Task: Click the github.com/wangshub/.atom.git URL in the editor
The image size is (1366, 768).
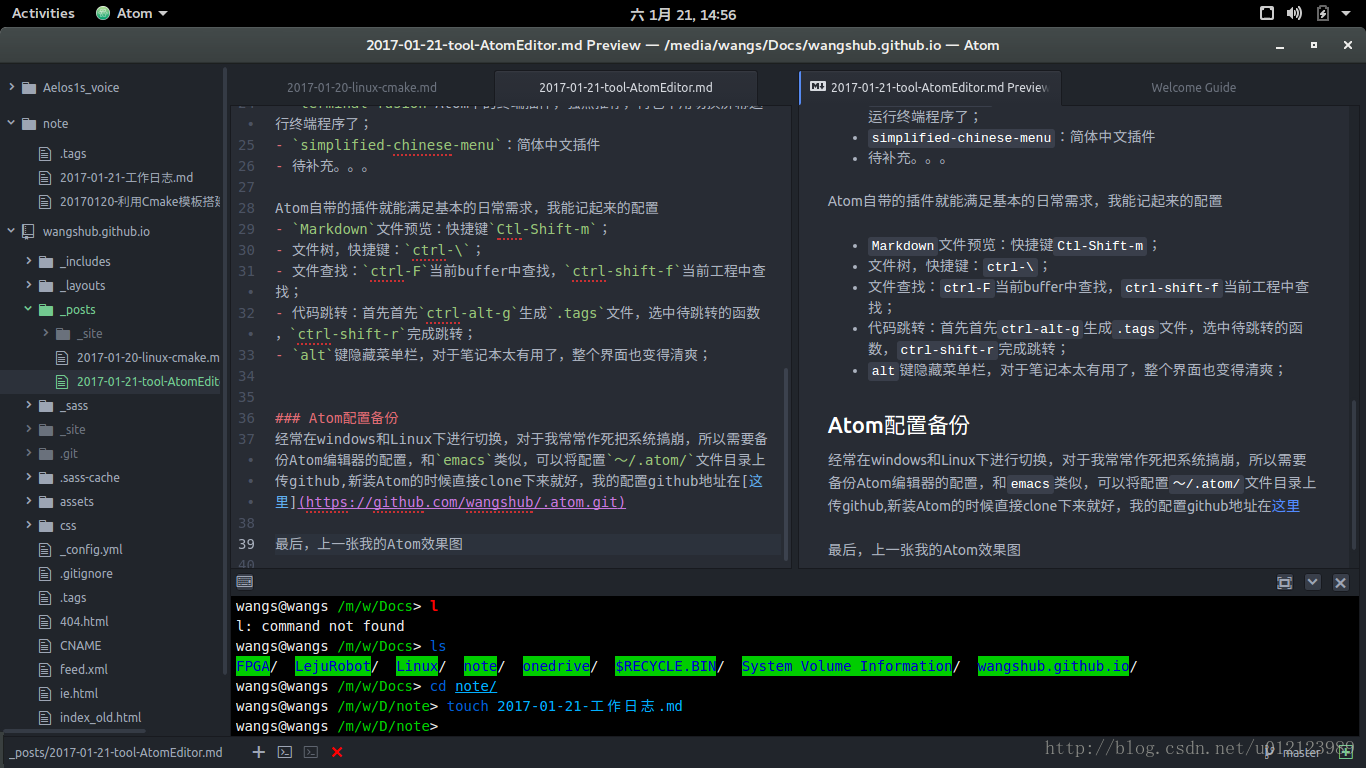Action: 461,502
